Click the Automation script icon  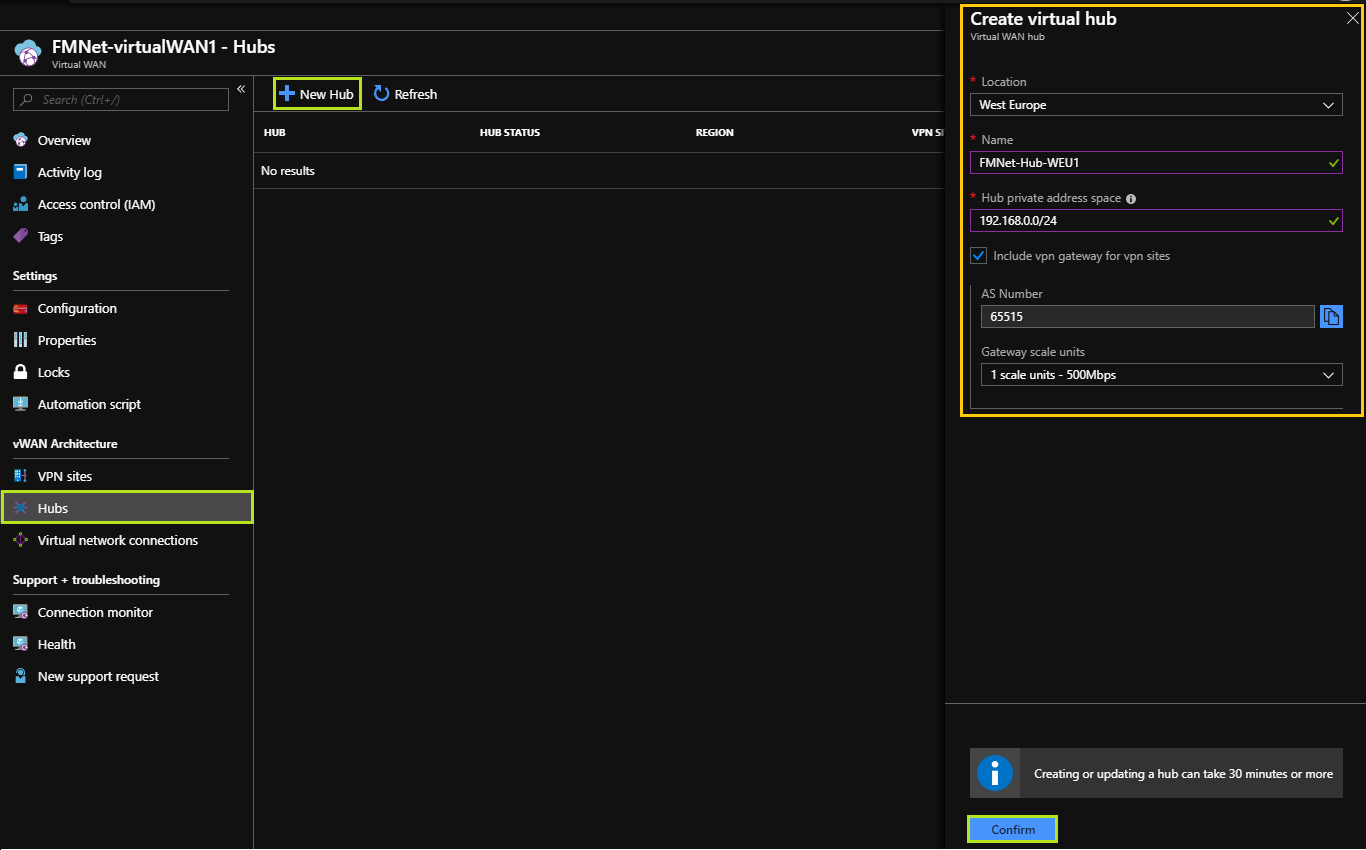pyautogui.click(x=20, y=404)
